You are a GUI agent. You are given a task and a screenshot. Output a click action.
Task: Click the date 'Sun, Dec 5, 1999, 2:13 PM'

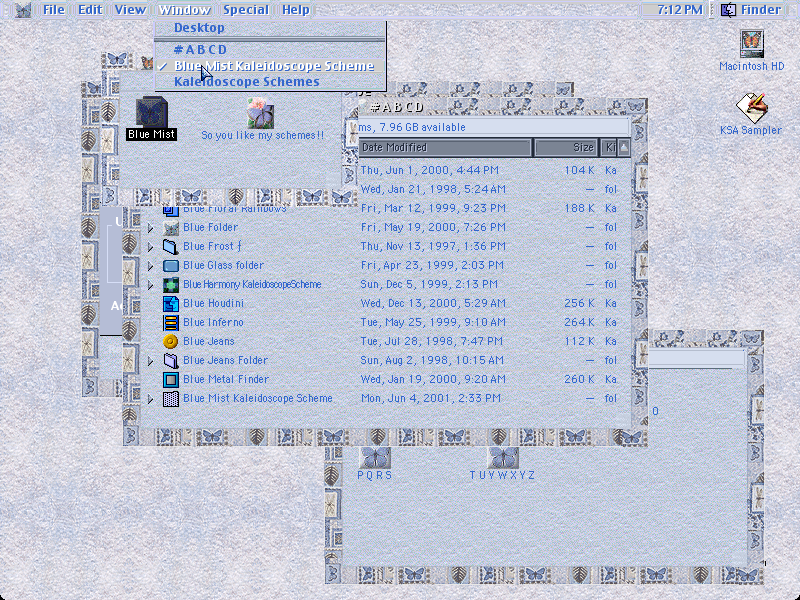(429, 285)
